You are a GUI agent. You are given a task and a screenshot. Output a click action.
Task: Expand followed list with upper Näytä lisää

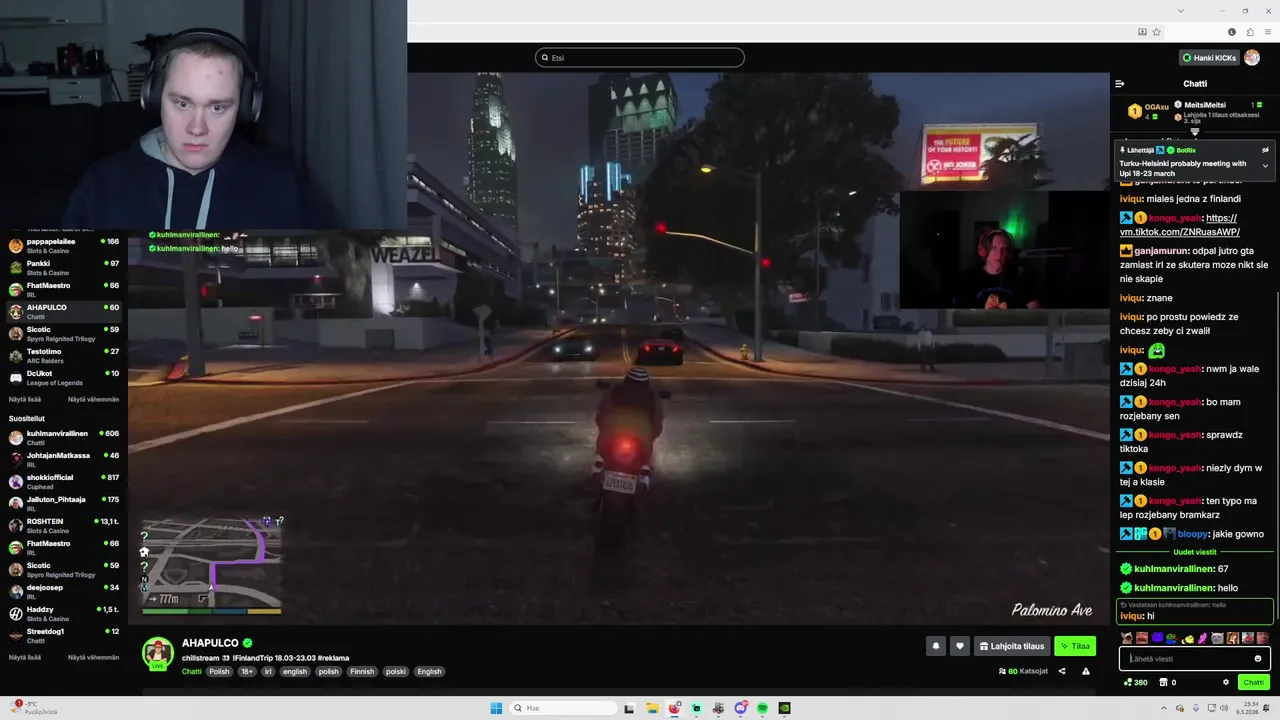pyautogui.click(x=23, y=399)
